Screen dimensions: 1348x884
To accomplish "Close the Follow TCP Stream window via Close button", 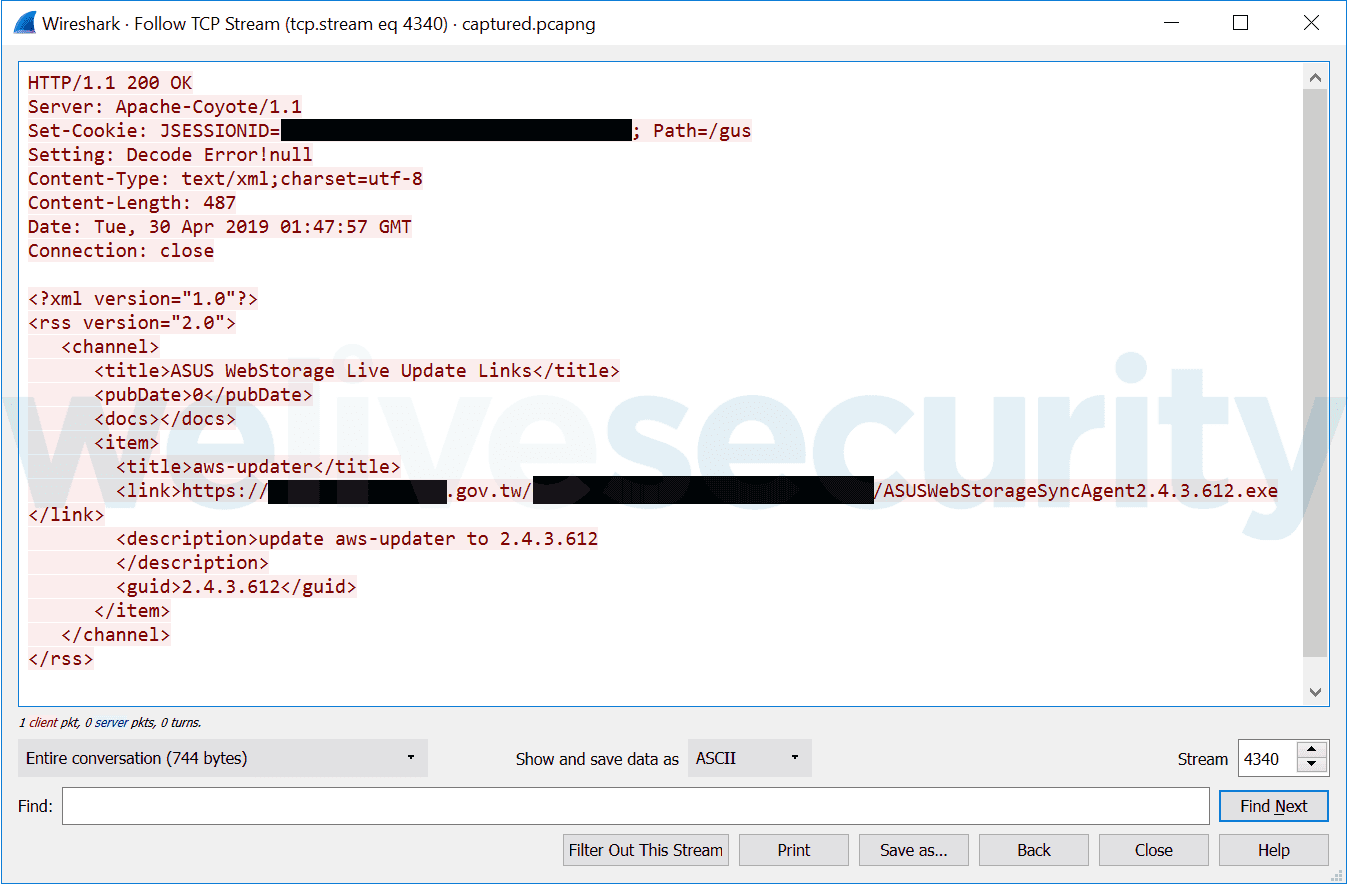I will point(1153,850).
